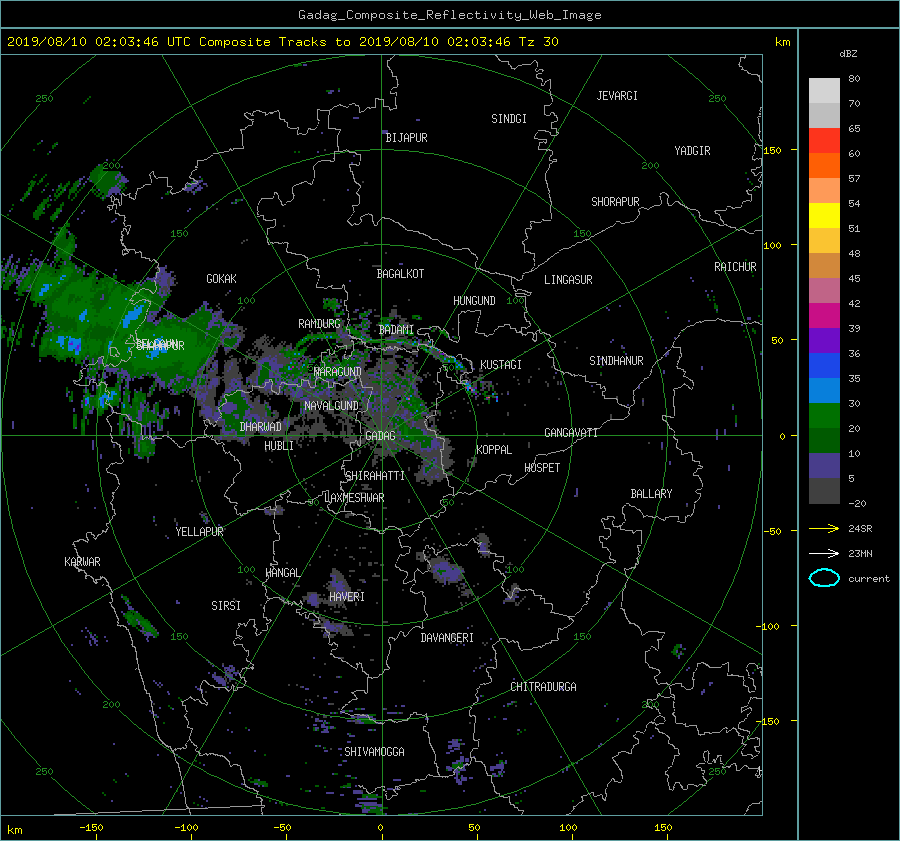Click the yellow 24SR arrow legend icon
This screenshot has height=841, width=900.
coord(824,529)
